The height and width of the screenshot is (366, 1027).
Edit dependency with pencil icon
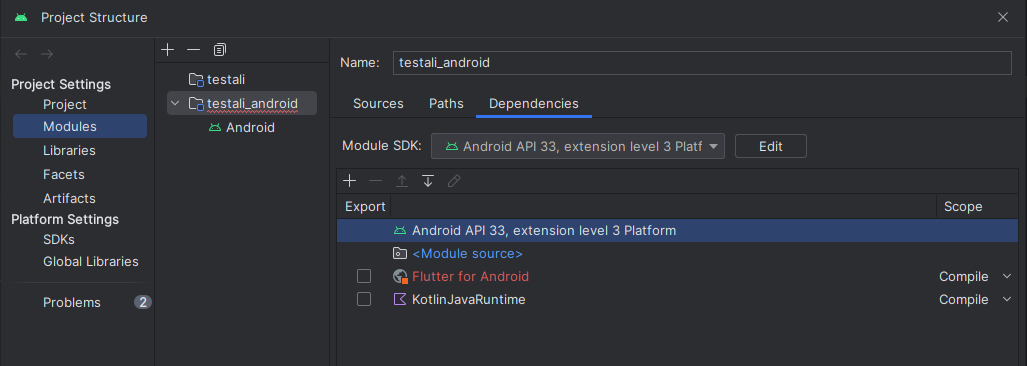click(454, 181)
